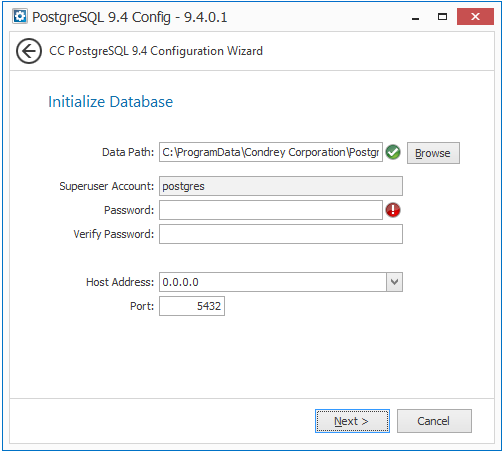Click the PostgreSQL Config gear icon in title bar
This screenshot has height=453, width=504.
pyautogui.click(x=20, y=16)
